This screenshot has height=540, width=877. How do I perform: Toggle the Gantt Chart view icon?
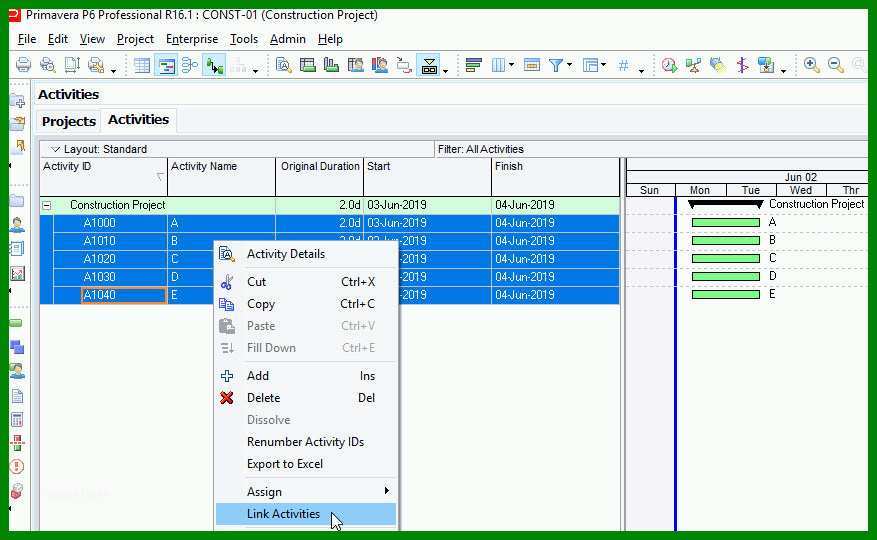point(166,65)
